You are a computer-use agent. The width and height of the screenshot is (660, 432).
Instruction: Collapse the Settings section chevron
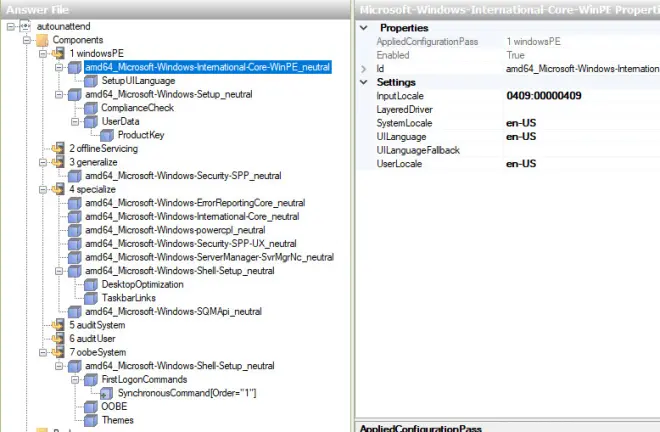pyautogui.click(x=364, y=82)
